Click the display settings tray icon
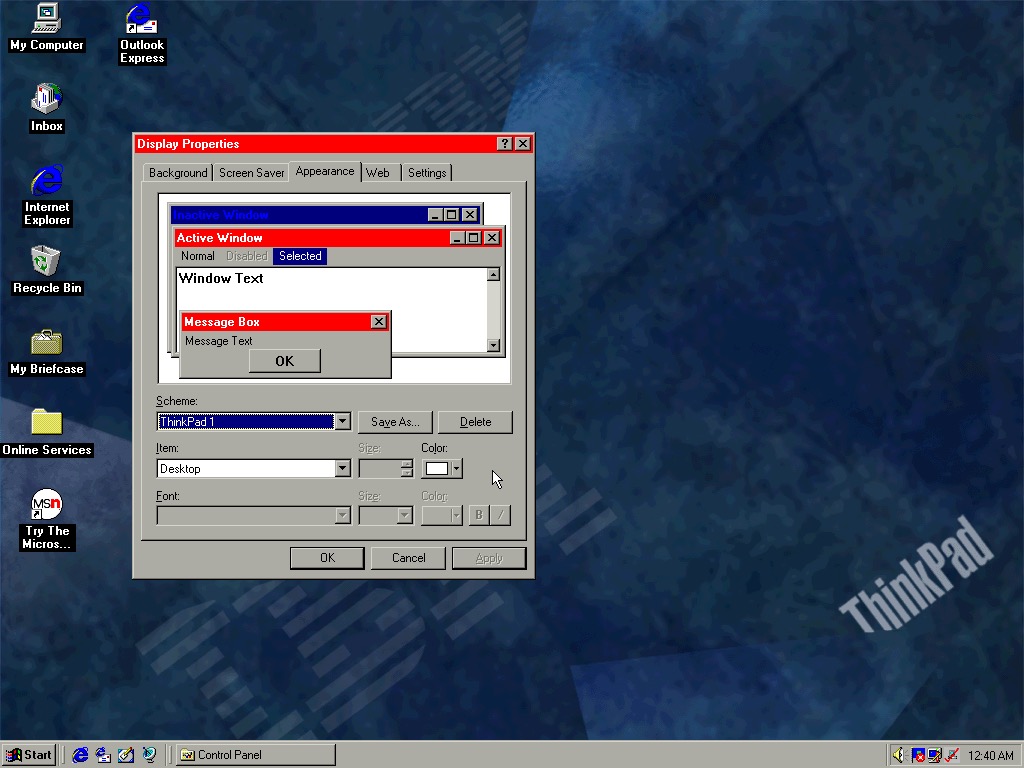The width and height of the screenshot is (1024, 768). (934, 755)
